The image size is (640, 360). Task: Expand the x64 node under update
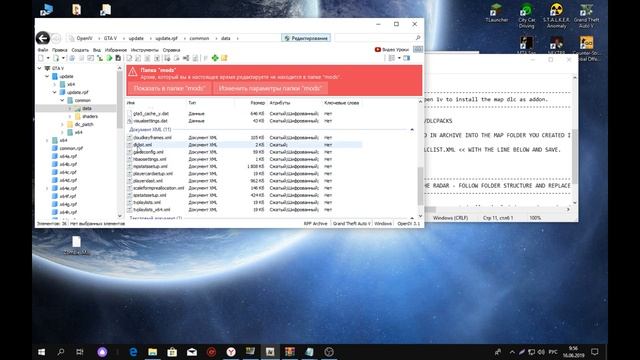(x=55, y=84)
